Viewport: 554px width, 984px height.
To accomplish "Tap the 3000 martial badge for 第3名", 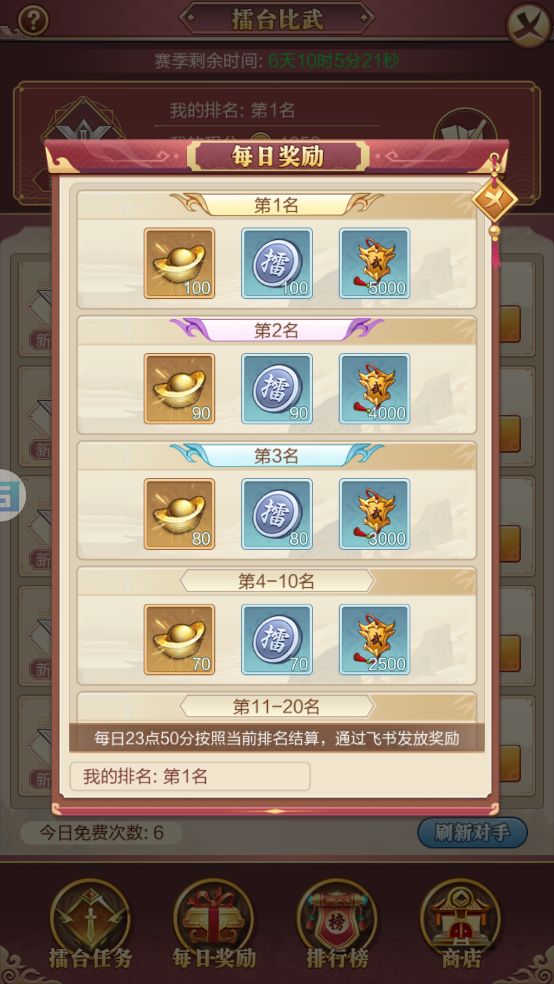I will pos(375,514).
